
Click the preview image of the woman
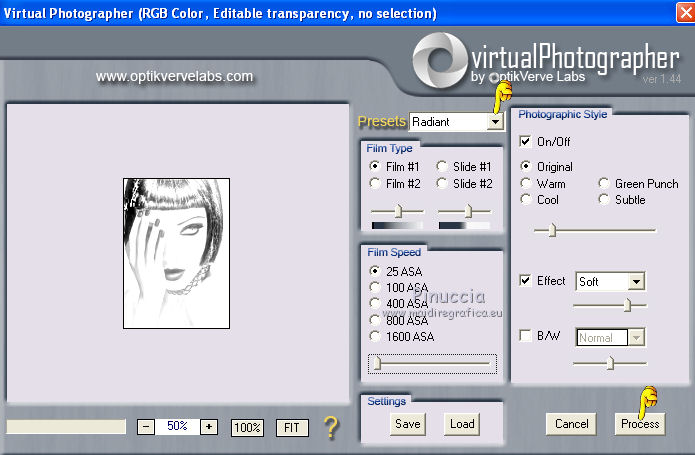coord(176,253)
